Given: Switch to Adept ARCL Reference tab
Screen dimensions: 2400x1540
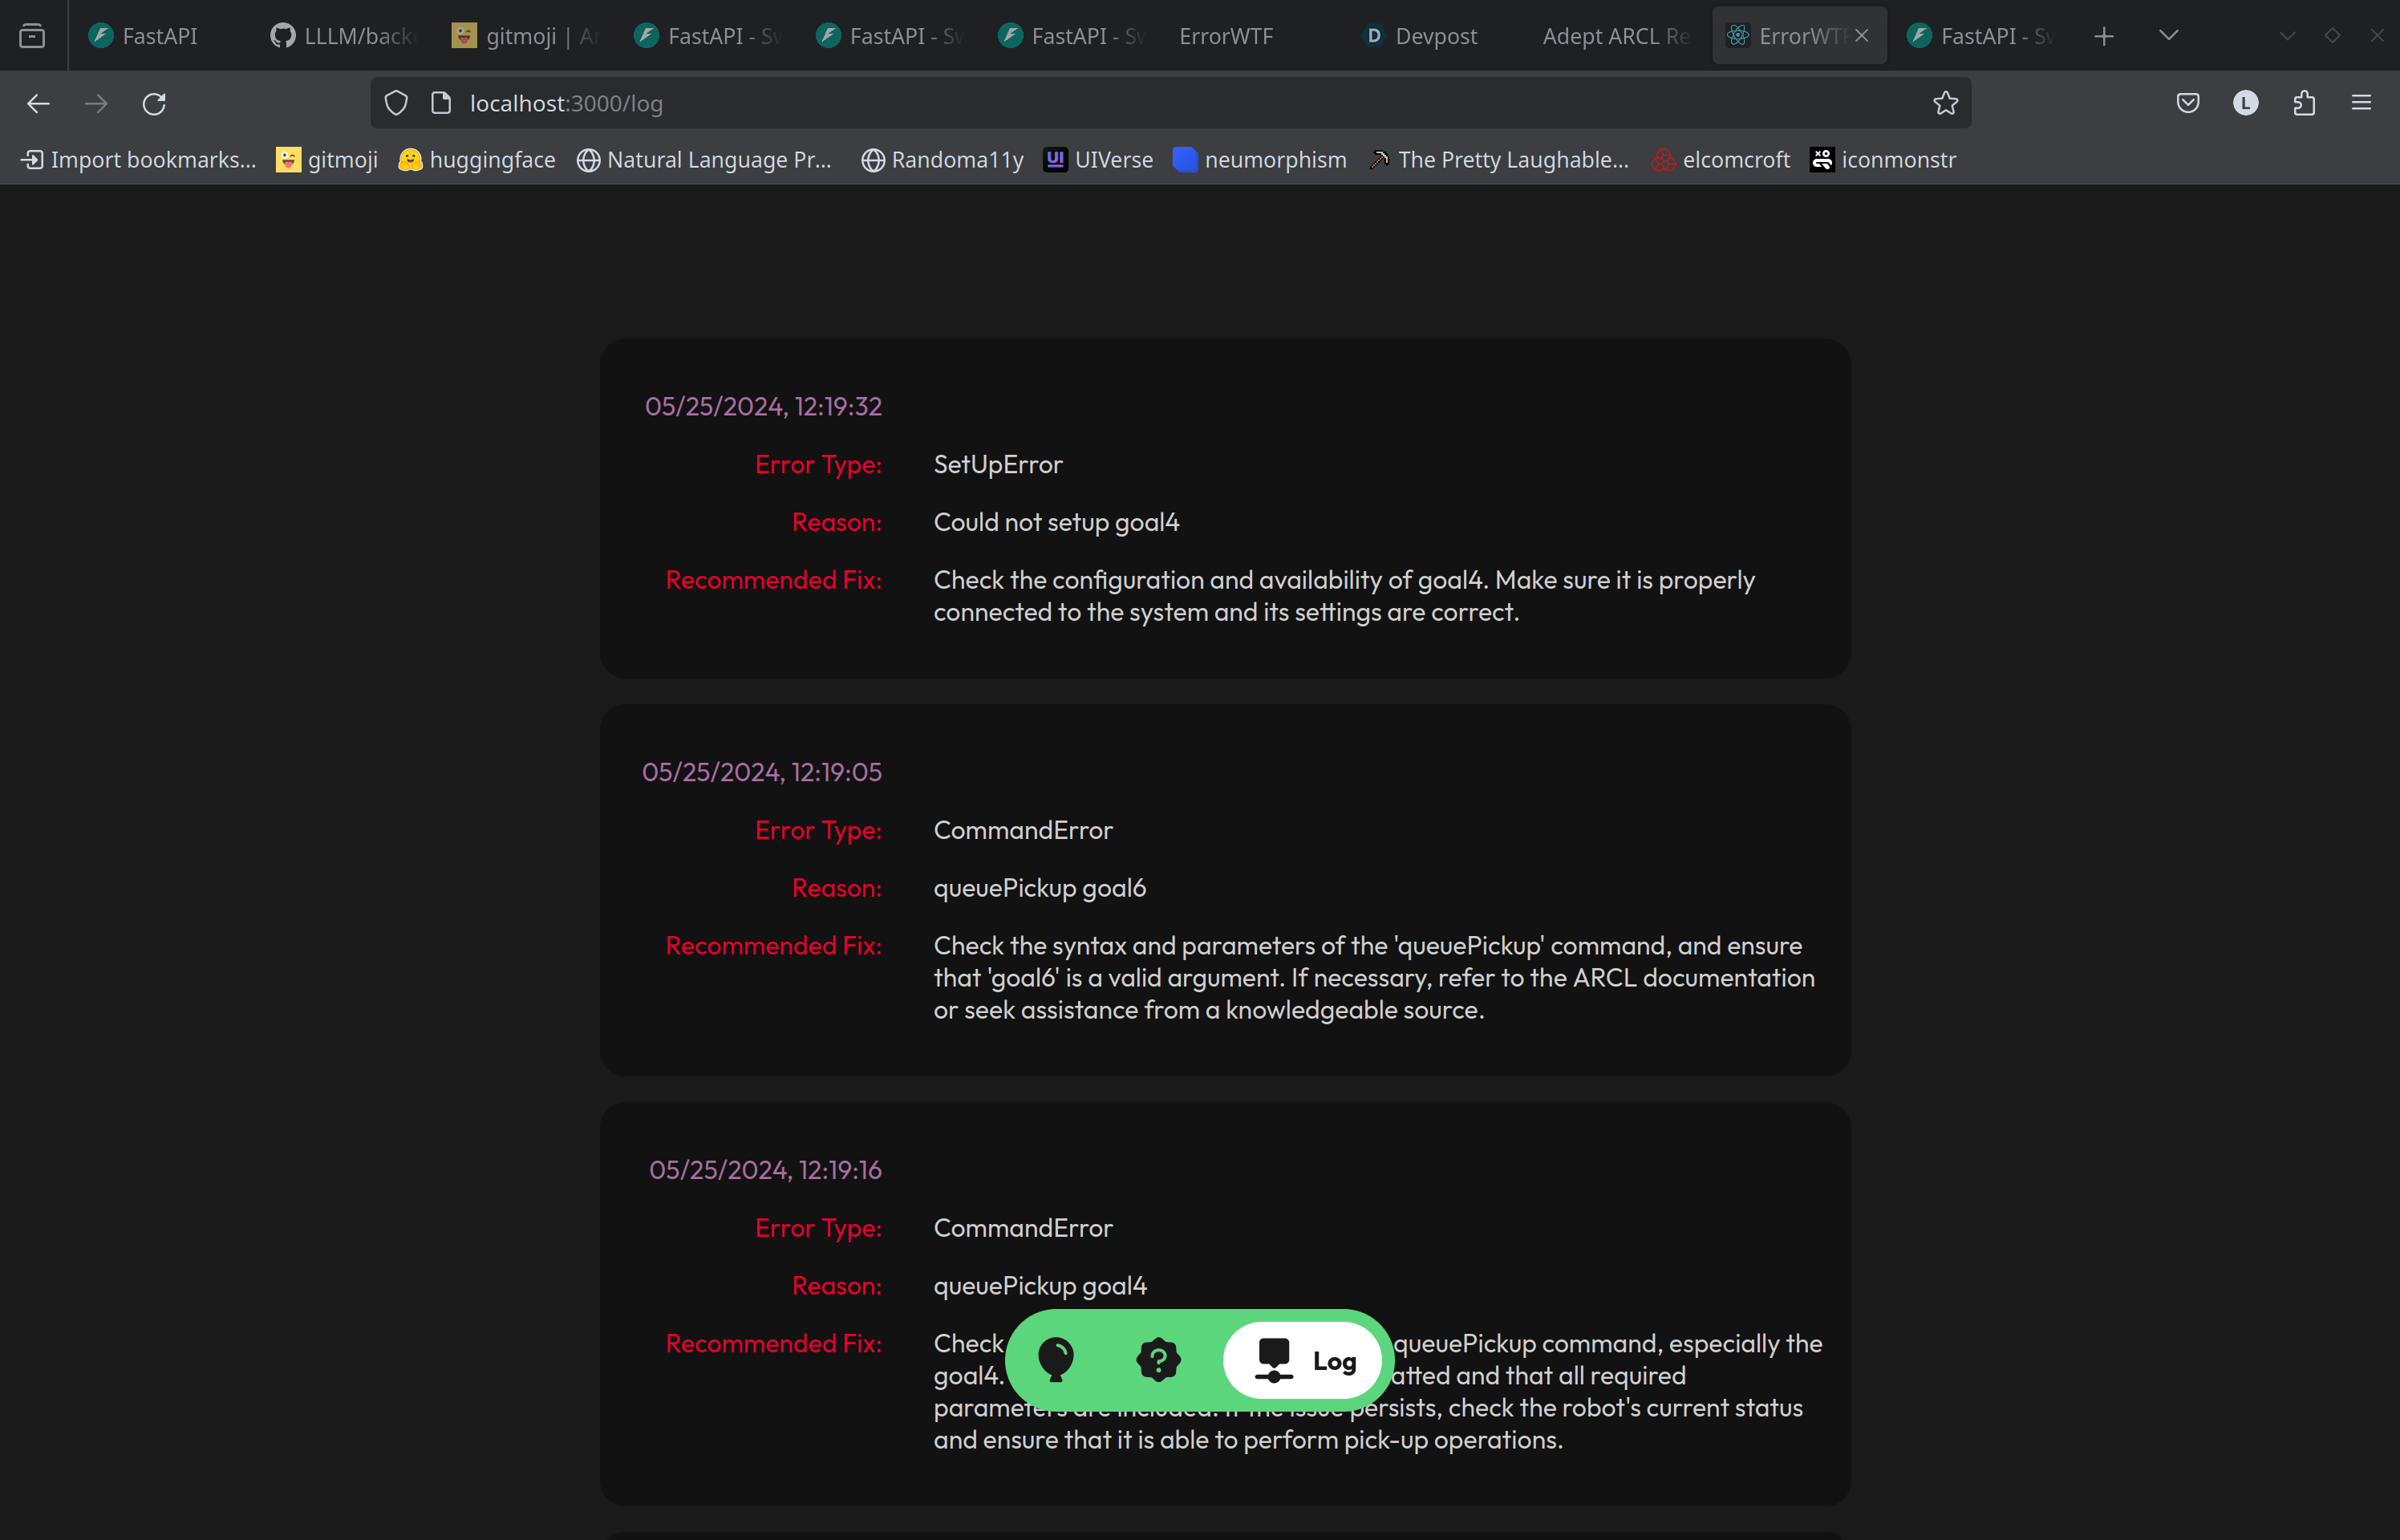Looking at the screenshot, I should click(1614, 36).
